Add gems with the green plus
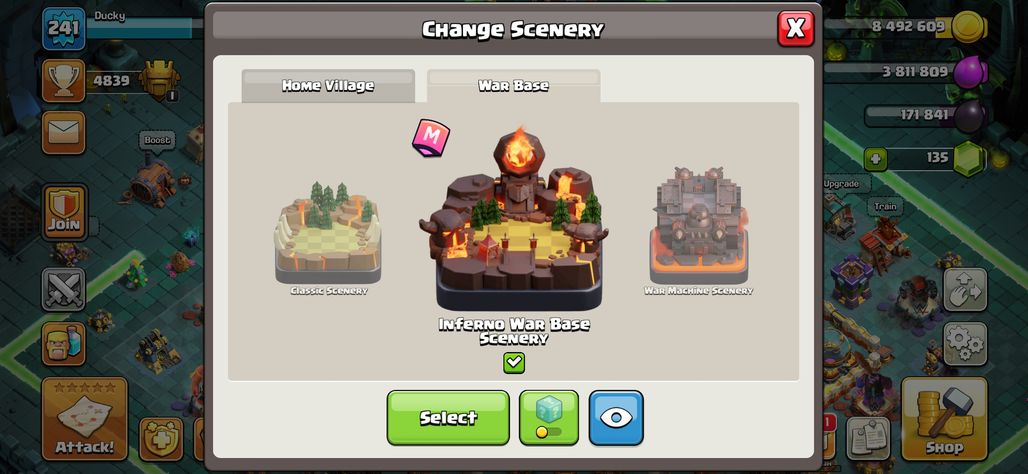 click(875, 158)
